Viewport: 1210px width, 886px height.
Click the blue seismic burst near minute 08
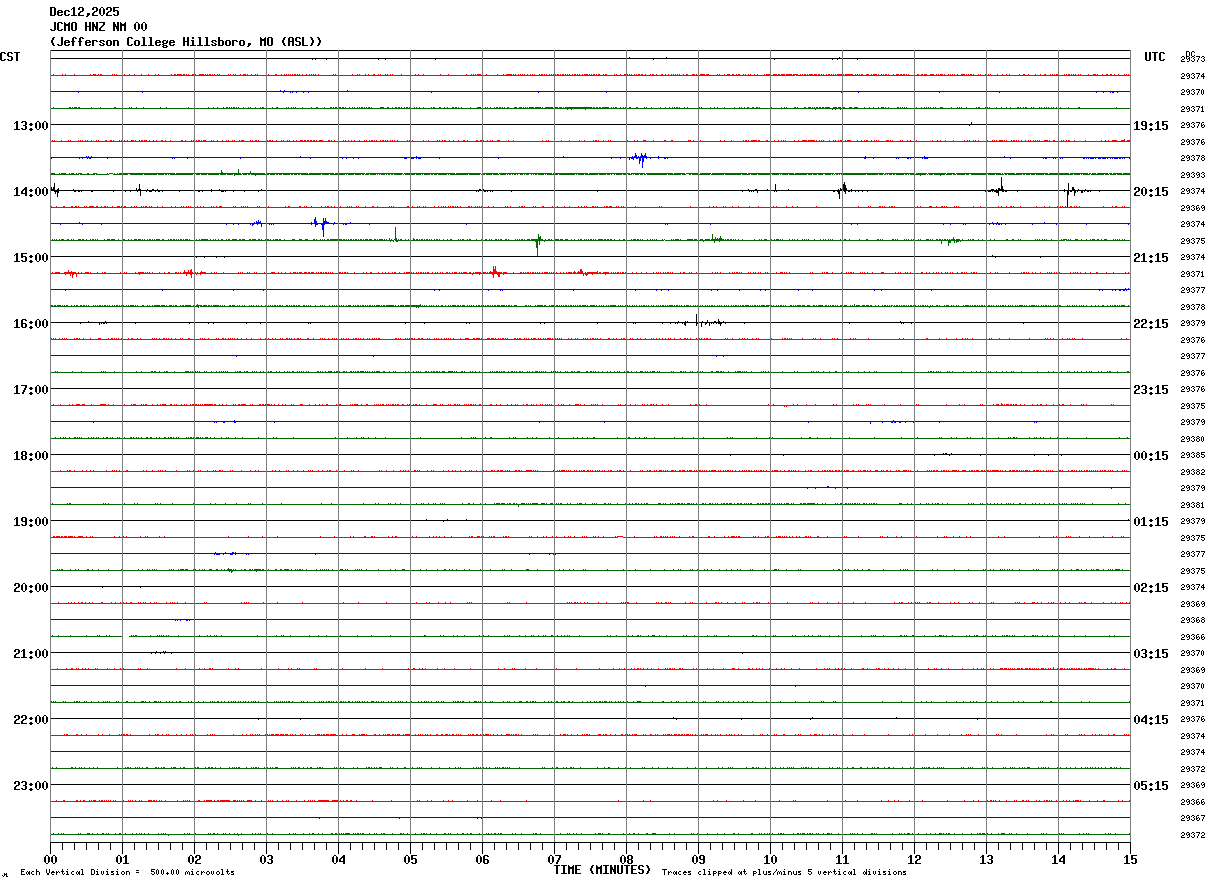[639, 158]
